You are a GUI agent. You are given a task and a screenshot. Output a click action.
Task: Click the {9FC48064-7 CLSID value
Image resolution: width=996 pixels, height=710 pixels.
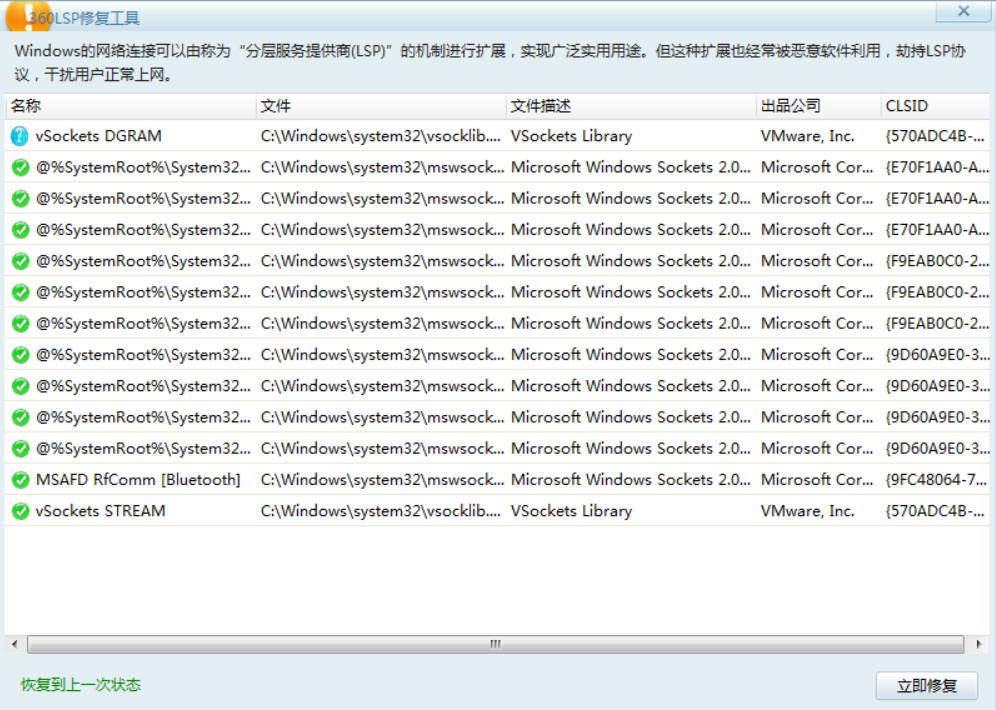pyautogui.click(x=936, y=479)
